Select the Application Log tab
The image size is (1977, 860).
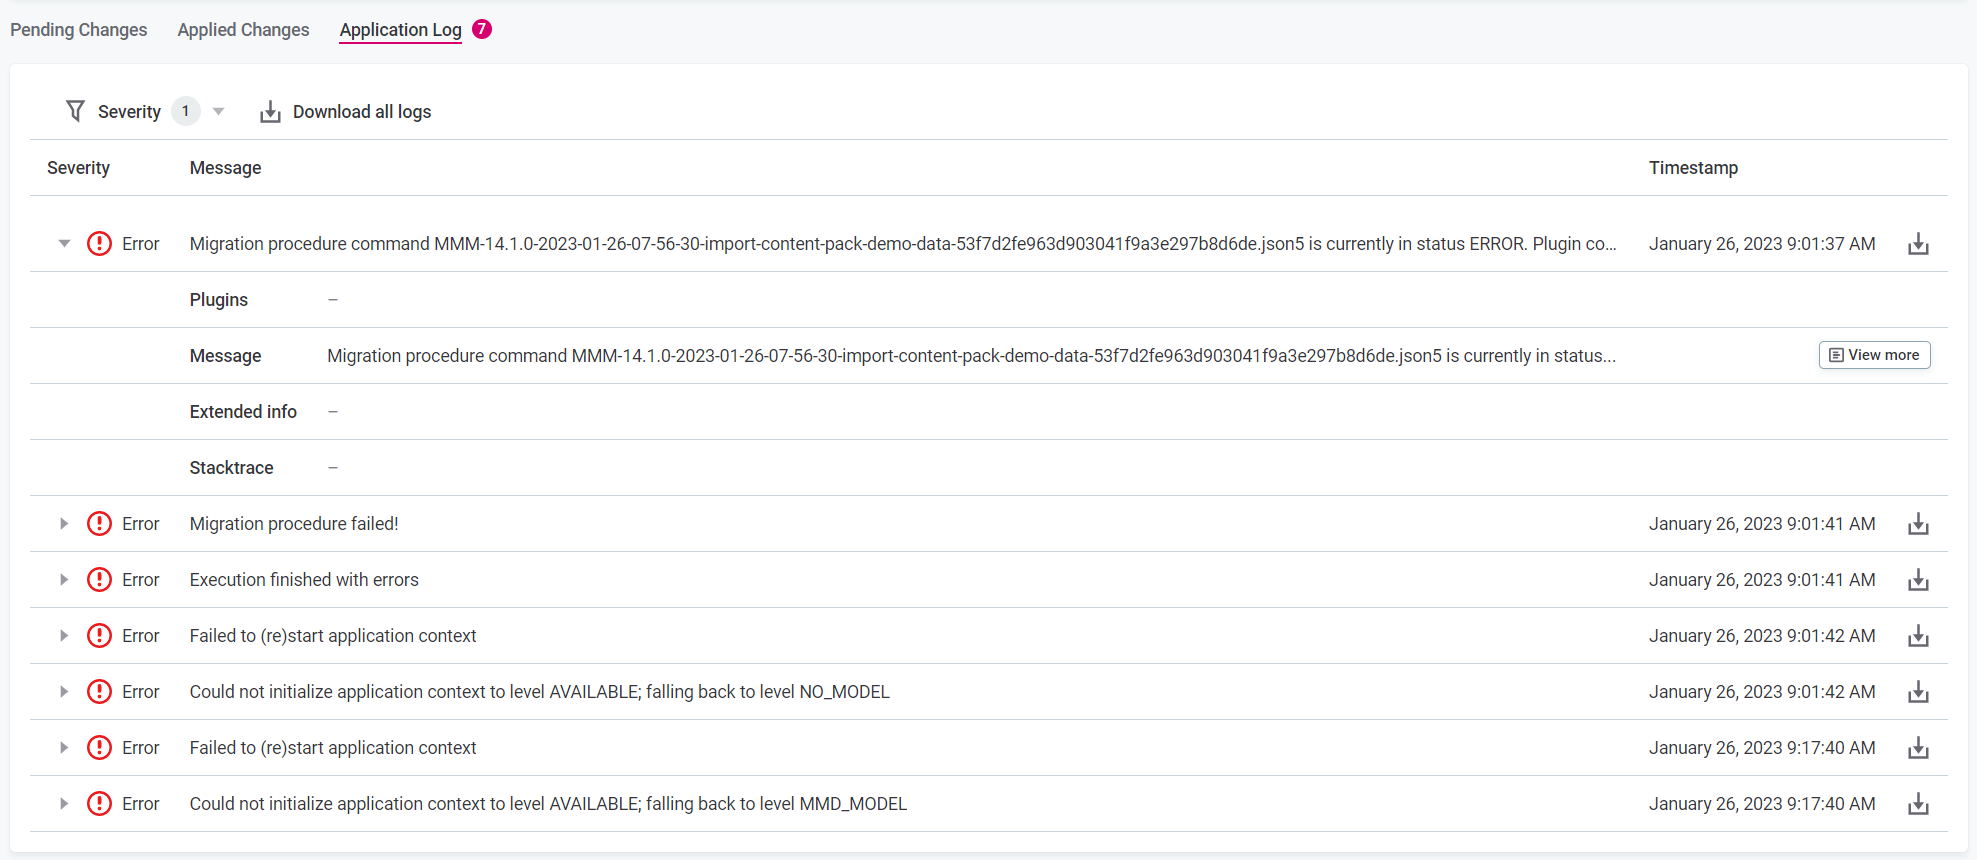coord(400,30)
